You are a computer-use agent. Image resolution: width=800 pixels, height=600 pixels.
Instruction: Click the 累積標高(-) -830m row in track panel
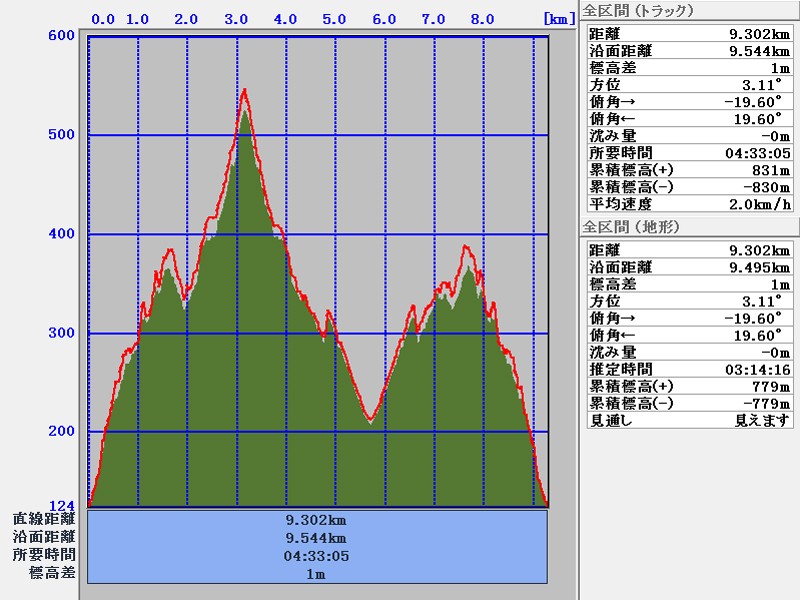(689, 187)
